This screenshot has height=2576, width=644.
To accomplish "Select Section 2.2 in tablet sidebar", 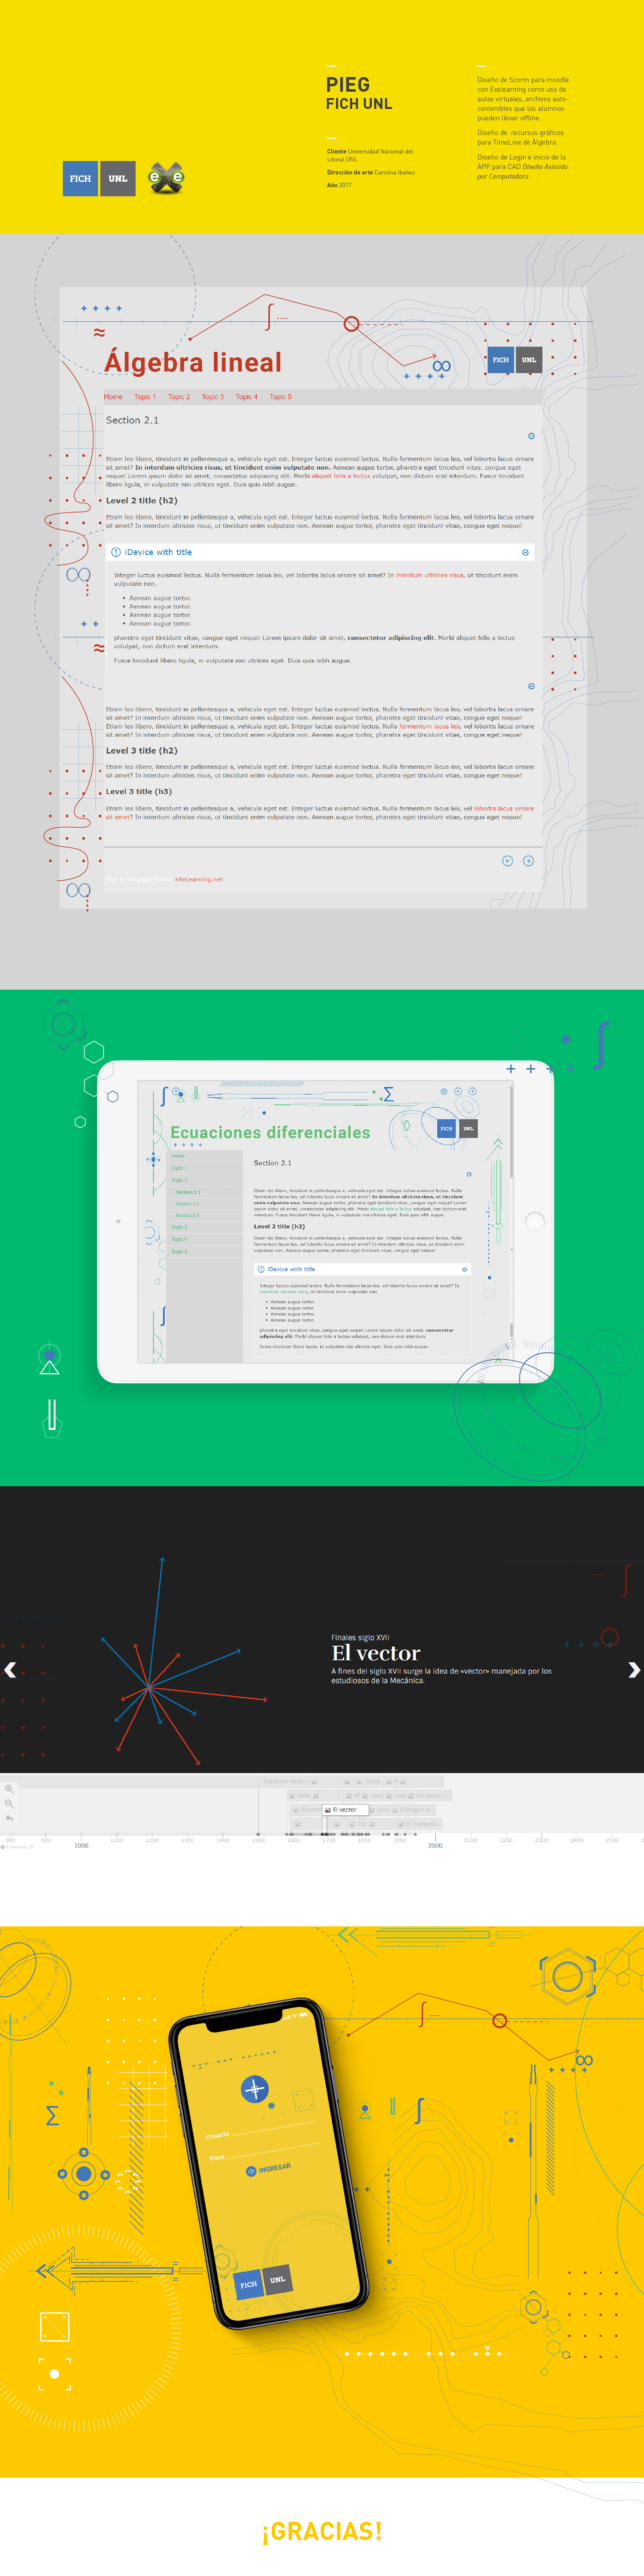I will (188, 1204).
